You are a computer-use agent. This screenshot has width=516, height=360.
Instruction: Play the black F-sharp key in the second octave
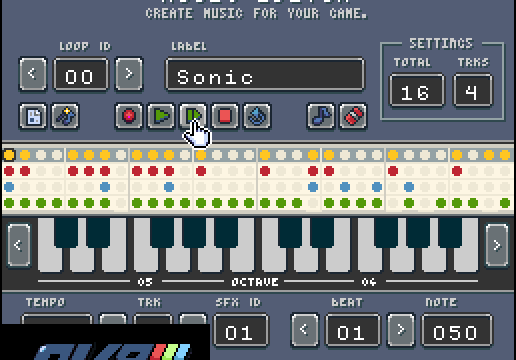click(x=386, y=233)
